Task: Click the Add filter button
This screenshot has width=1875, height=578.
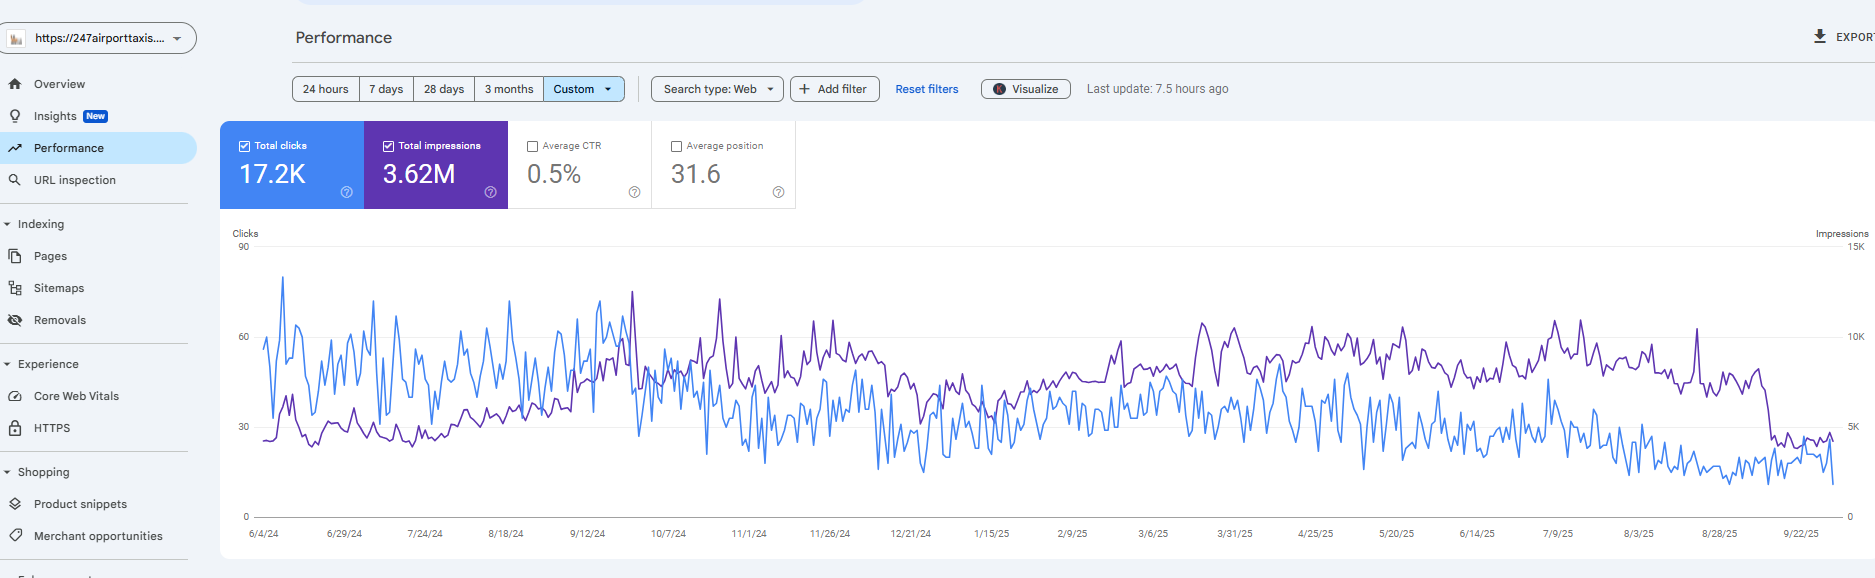Action: (834, 89)
